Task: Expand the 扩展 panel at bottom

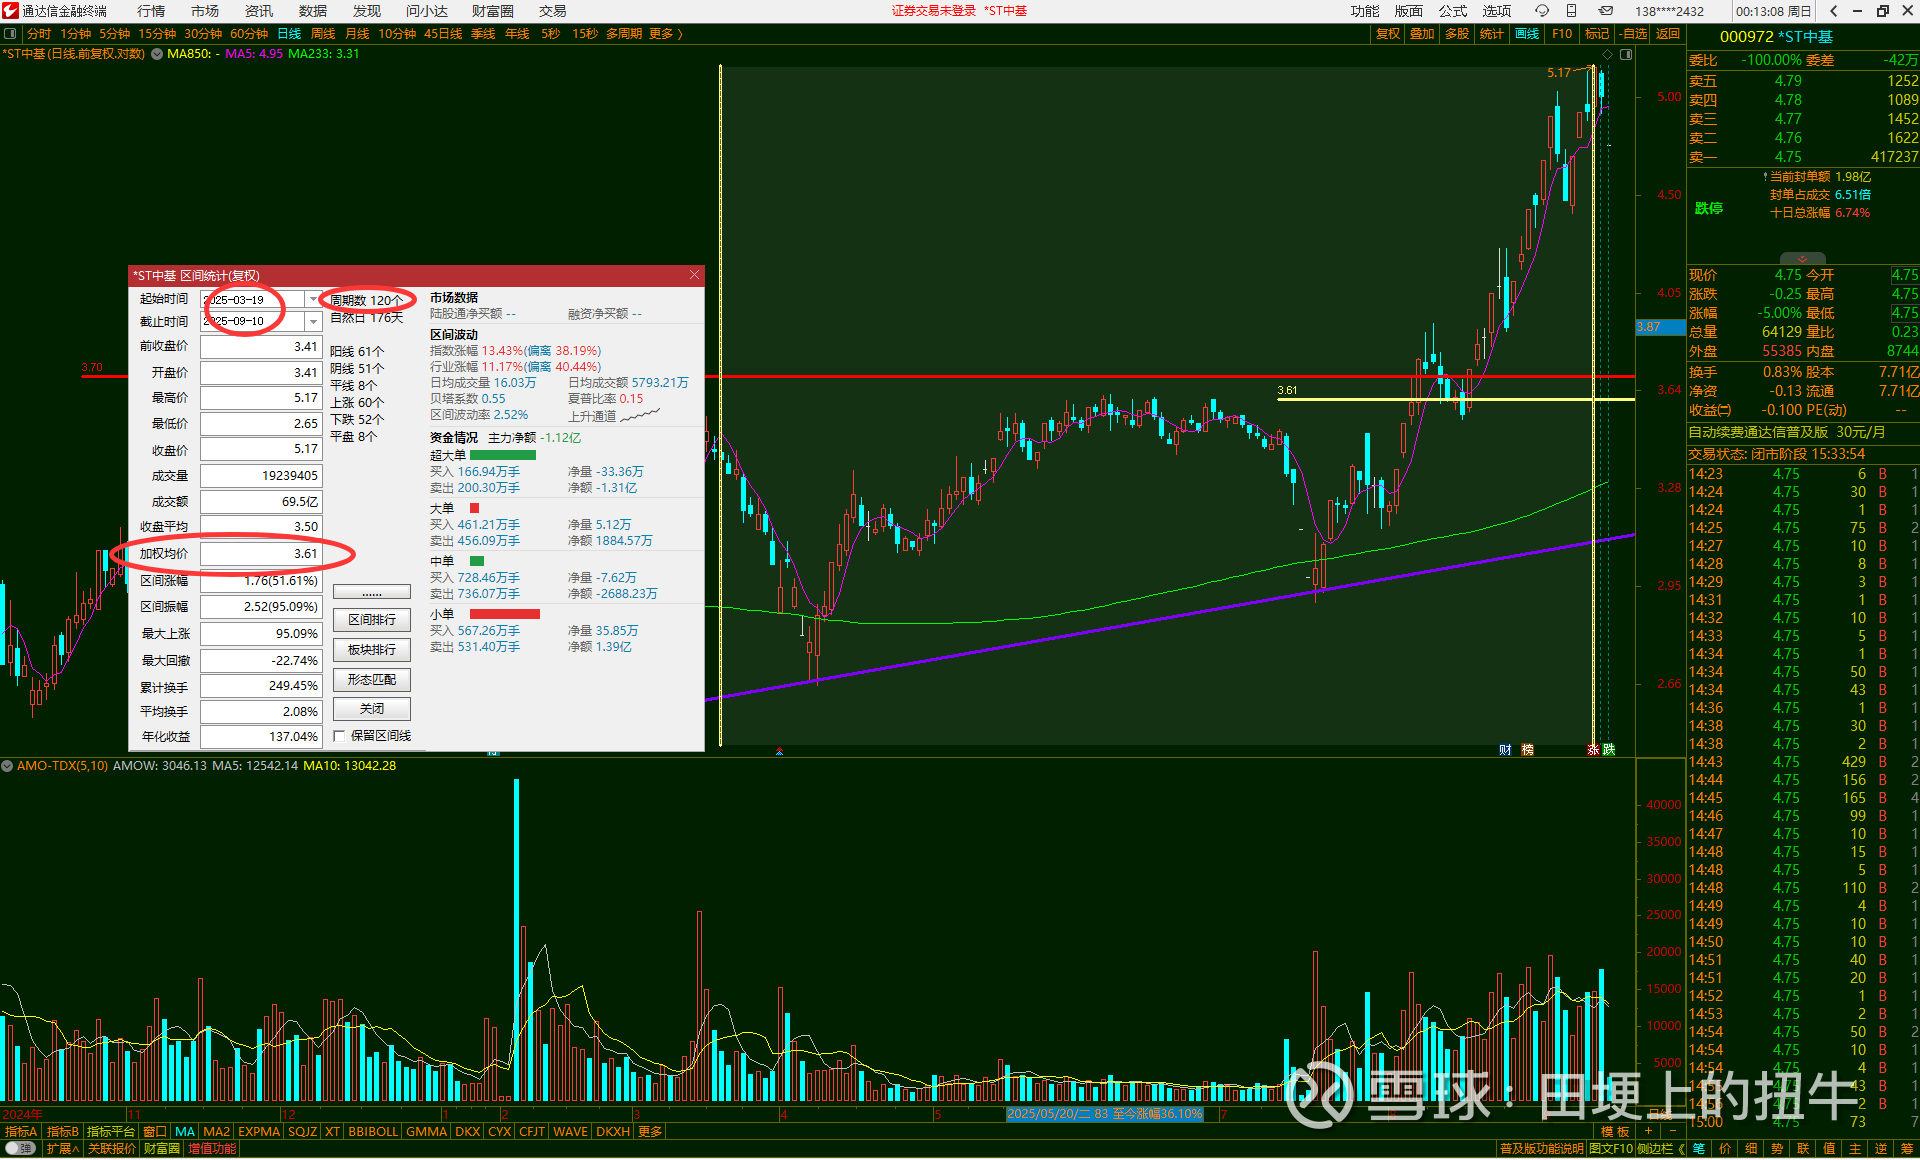Action: pos(62,1149)
